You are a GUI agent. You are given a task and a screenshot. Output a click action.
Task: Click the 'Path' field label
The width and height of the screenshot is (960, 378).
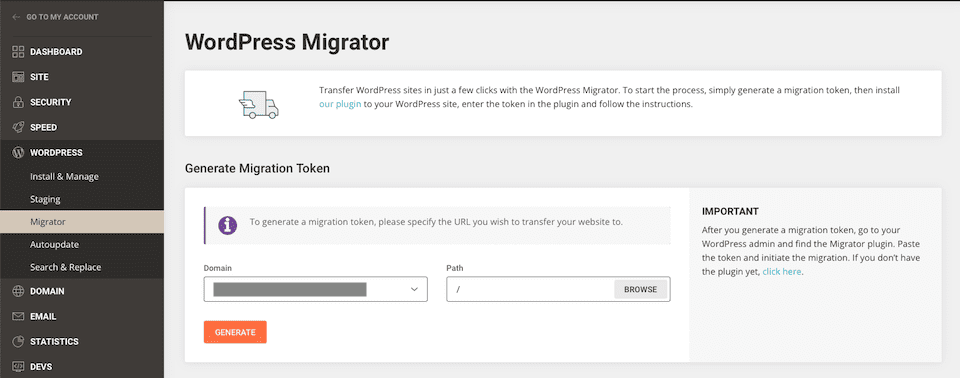tap(455, 268)
